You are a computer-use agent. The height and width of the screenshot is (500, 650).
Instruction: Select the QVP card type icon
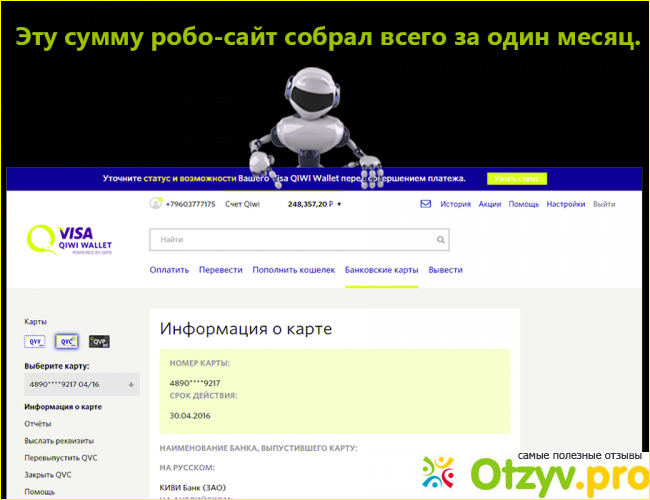point(99,341)
